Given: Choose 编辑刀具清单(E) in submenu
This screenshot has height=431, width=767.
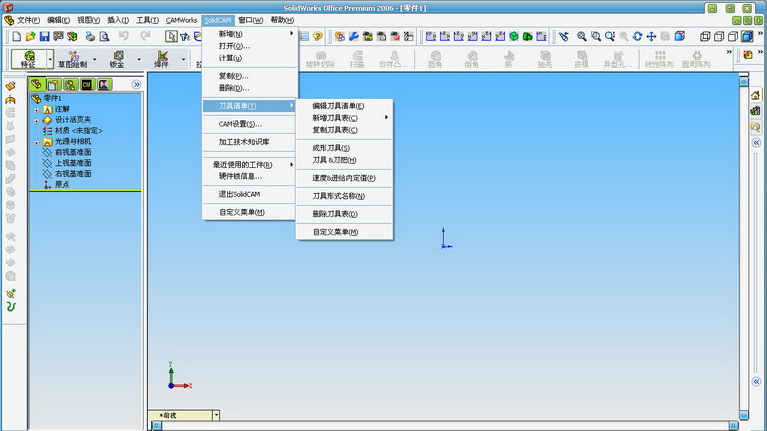Looking at the screenshot, I should (344, 106).
